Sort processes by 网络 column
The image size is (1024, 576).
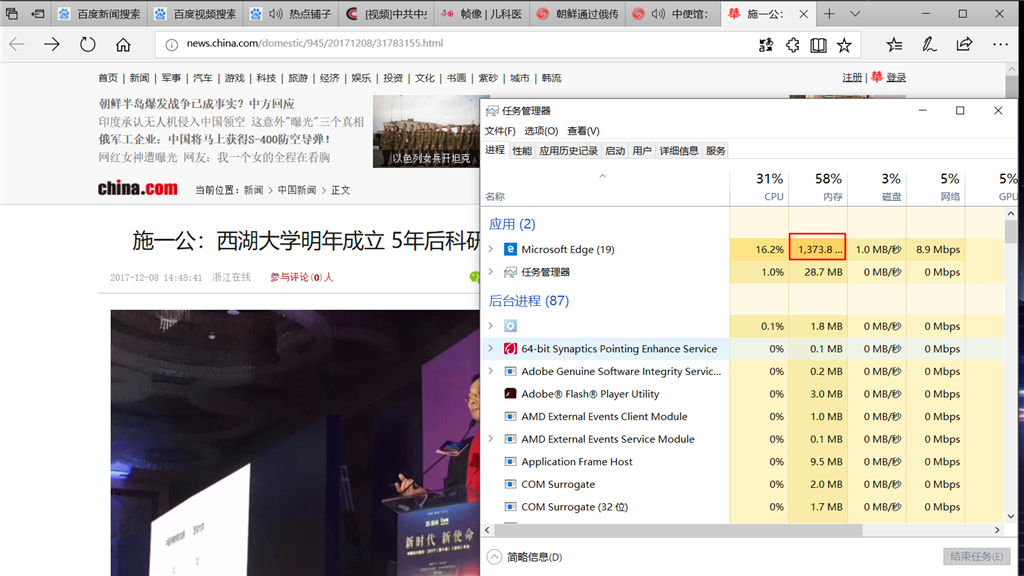pos(936,187)
